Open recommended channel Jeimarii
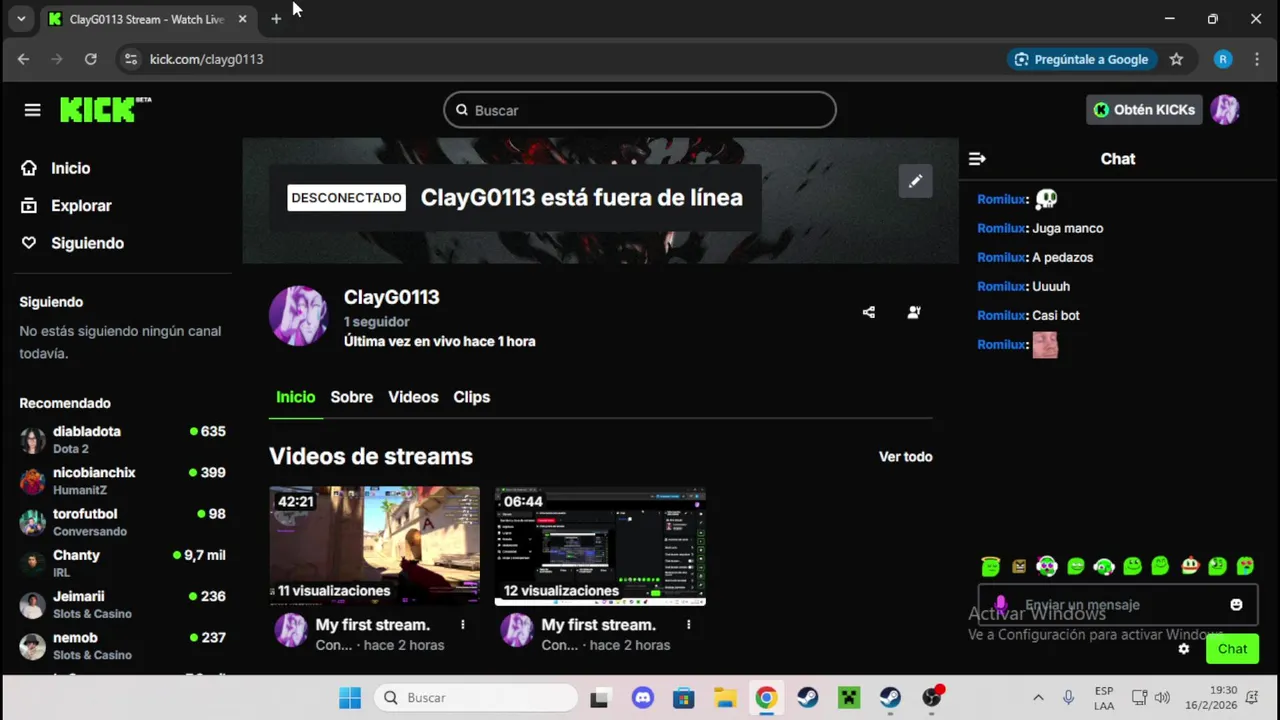The width and height of the screenshot is (1280, 720). [122, 604]
